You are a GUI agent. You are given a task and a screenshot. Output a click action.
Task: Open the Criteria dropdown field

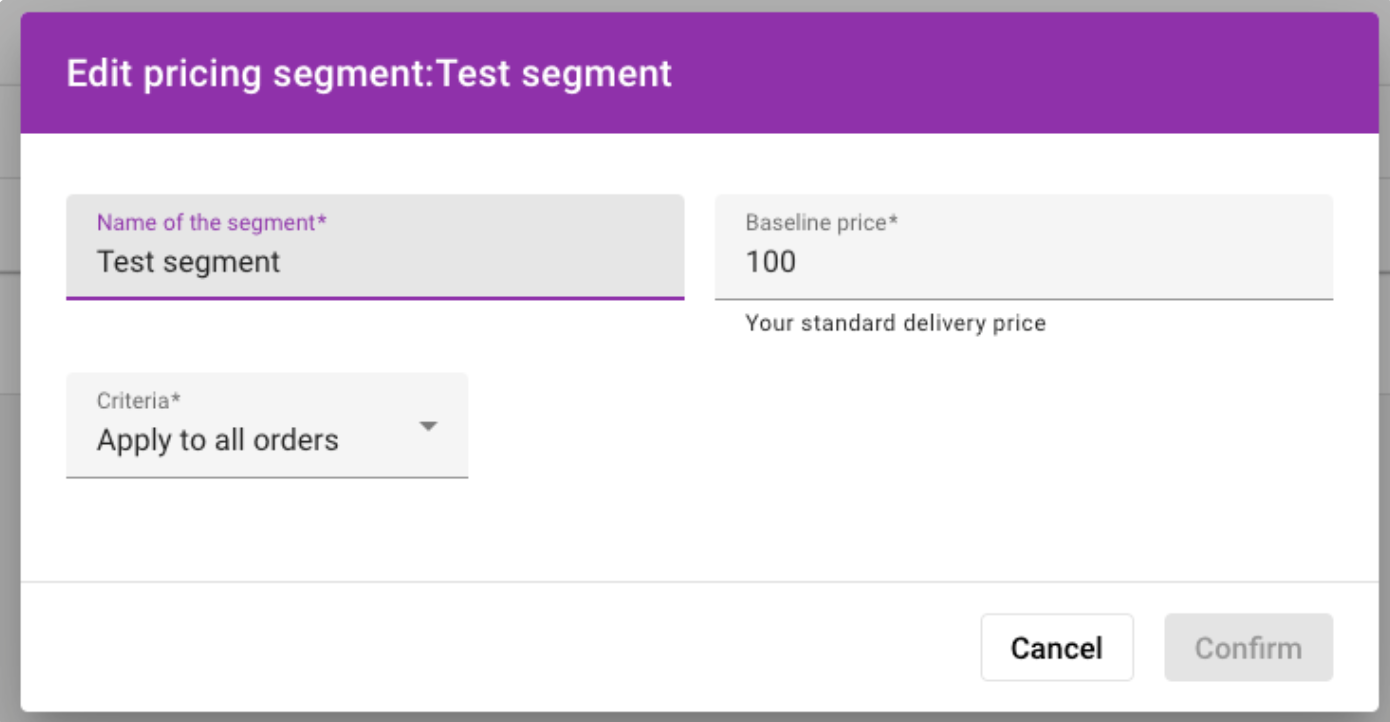[x=266, y=426]
